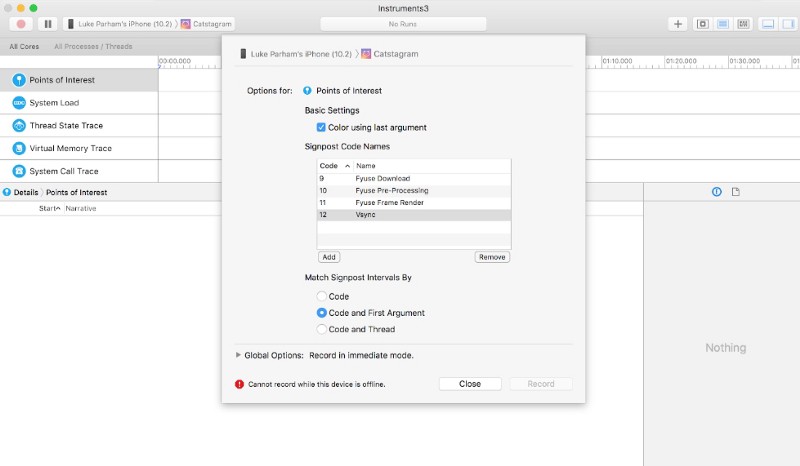Sort signpost table by Code column
The height and width of the screenshot is (466, 800).
(335, 166)
